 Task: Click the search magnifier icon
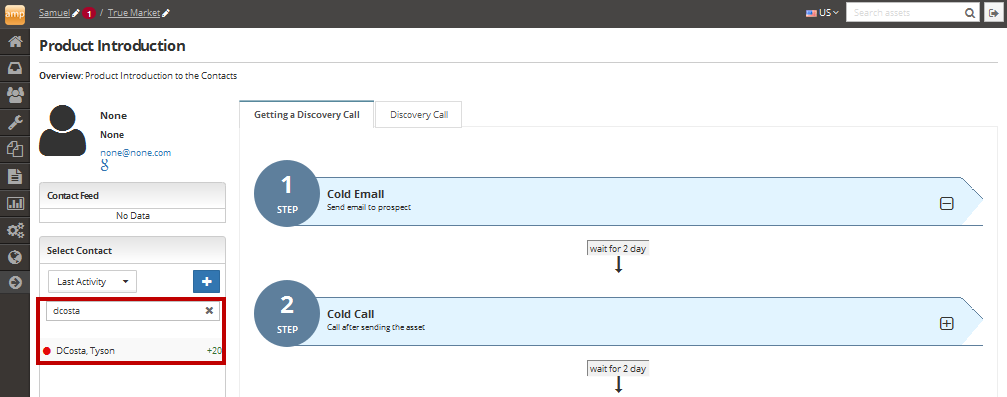point(970,13)
